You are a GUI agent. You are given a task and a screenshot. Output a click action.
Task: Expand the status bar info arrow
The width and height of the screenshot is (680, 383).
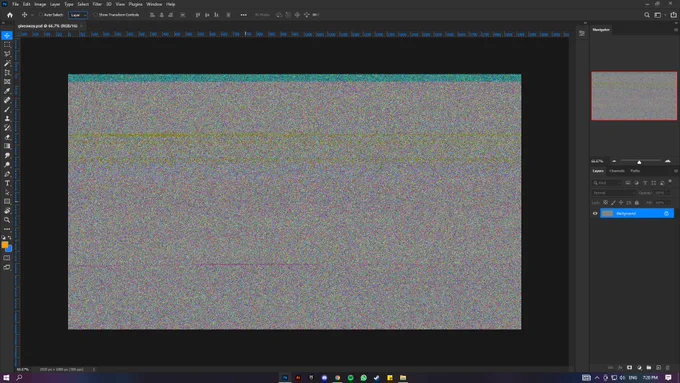pyautogui.click(x=94, y=370)
